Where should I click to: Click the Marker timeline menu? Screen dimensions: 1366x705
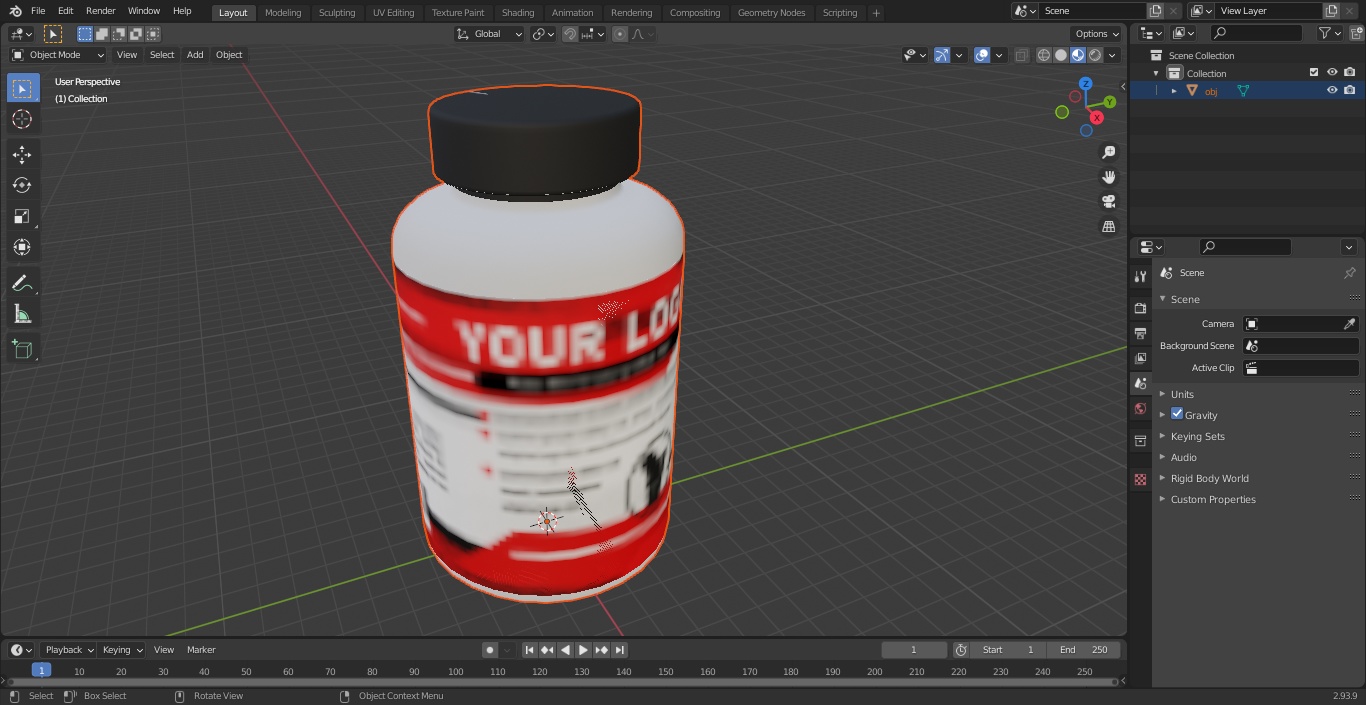tap(201, 650)
